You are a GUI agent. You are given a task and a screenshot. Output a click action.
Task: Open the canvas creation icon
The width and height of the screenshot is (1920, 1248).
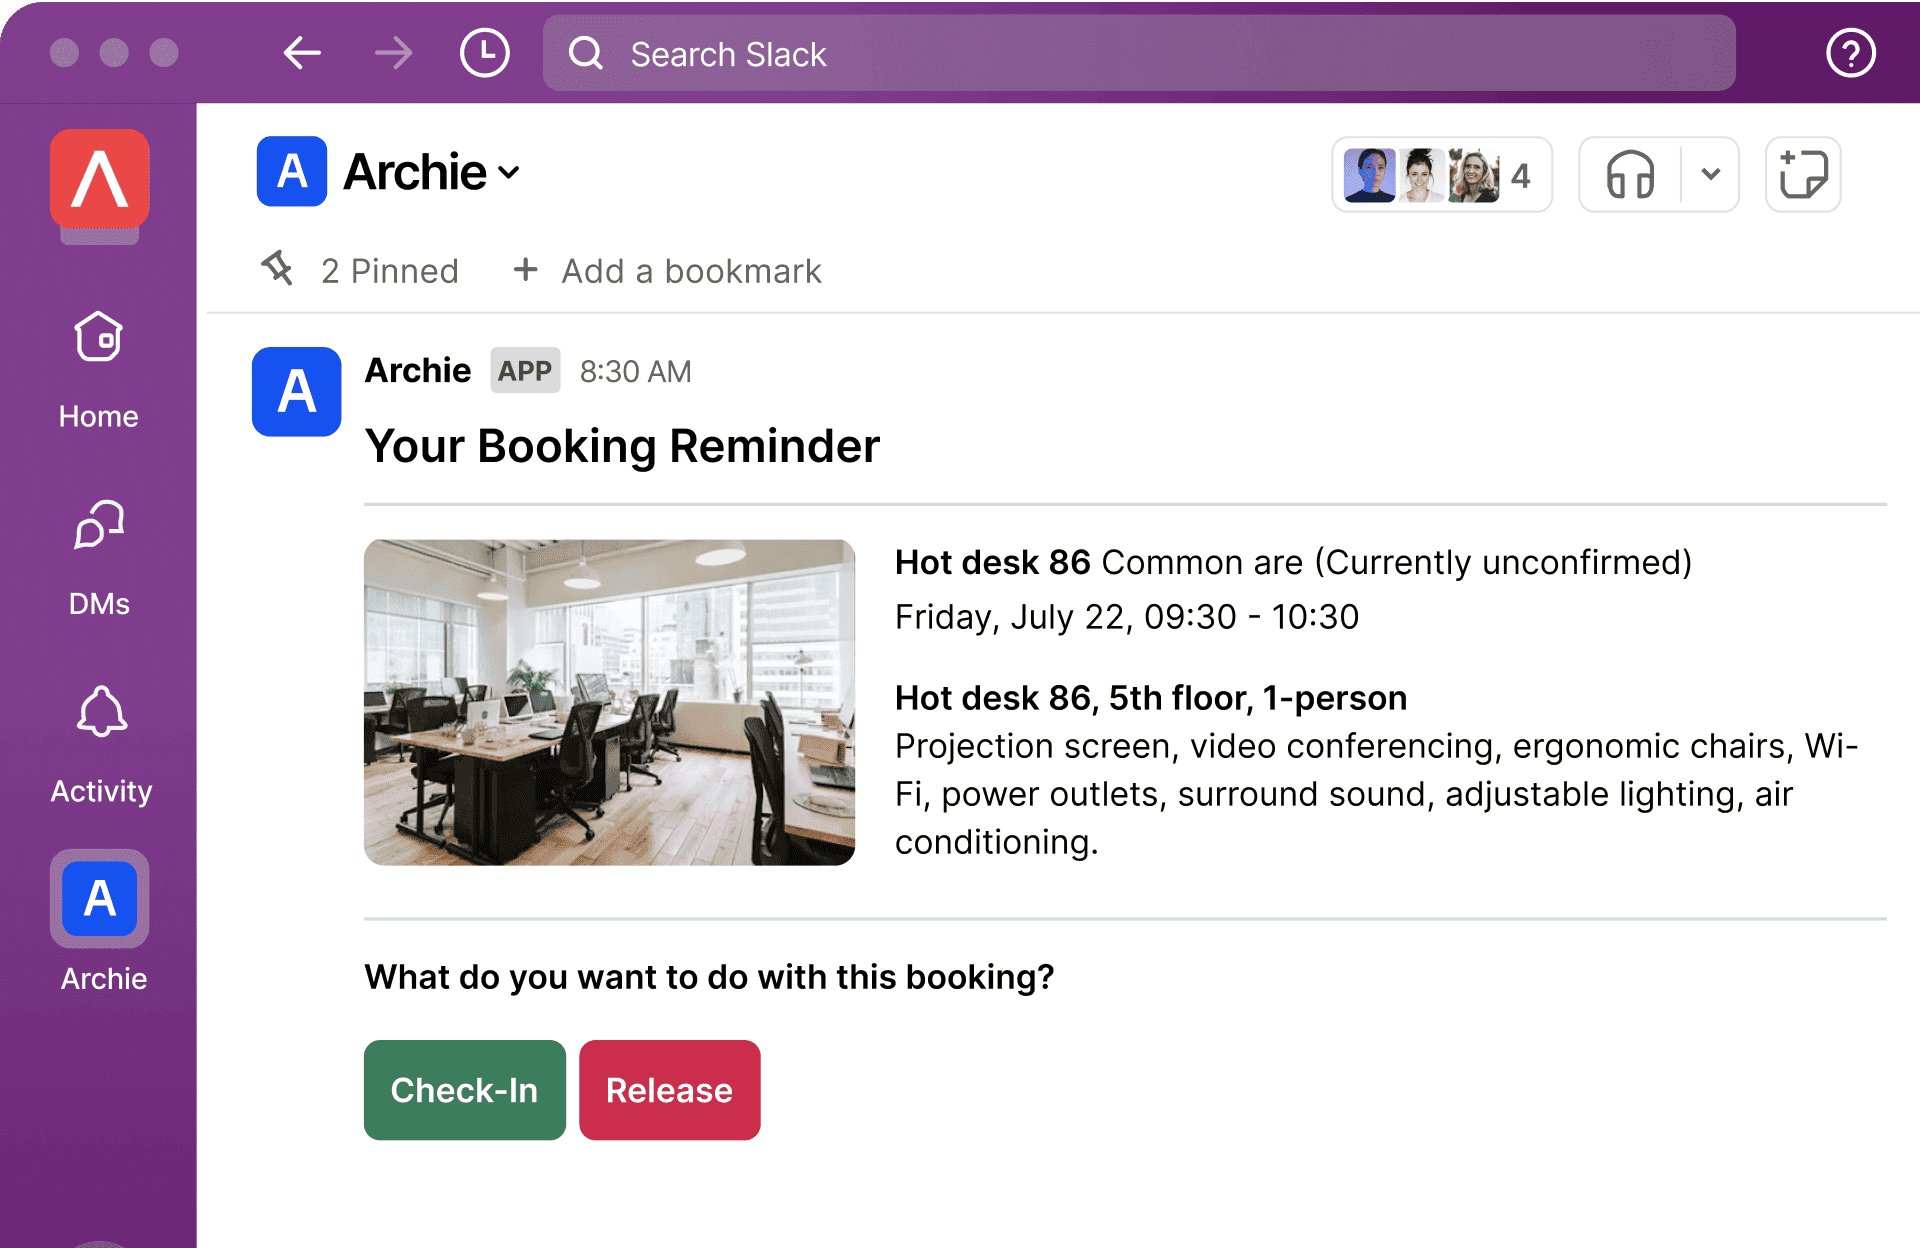point(1802,175)
